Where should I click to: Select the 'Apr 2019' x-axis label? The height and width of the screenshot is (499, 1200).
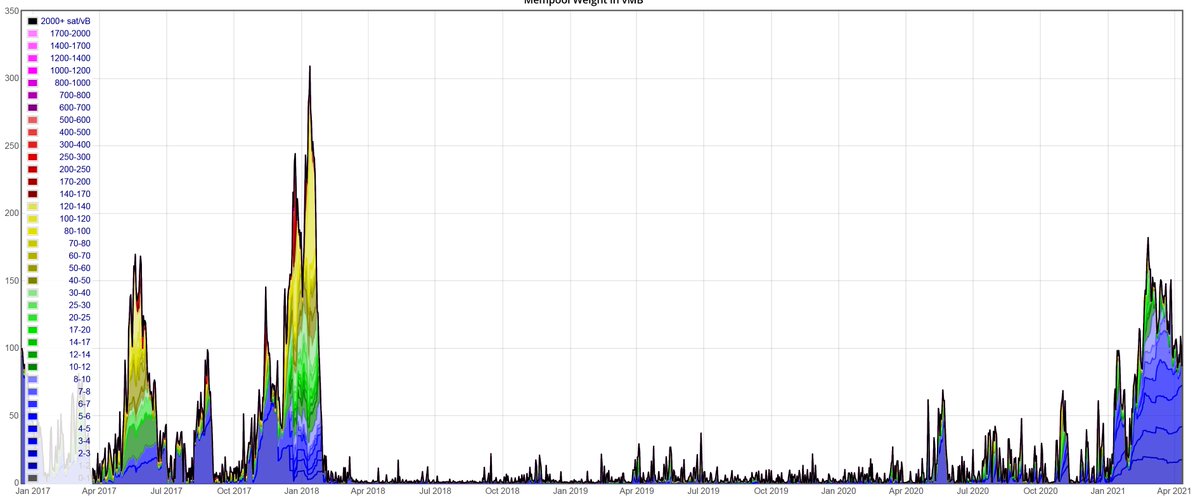pyautogui.click(x=636, y=491)
